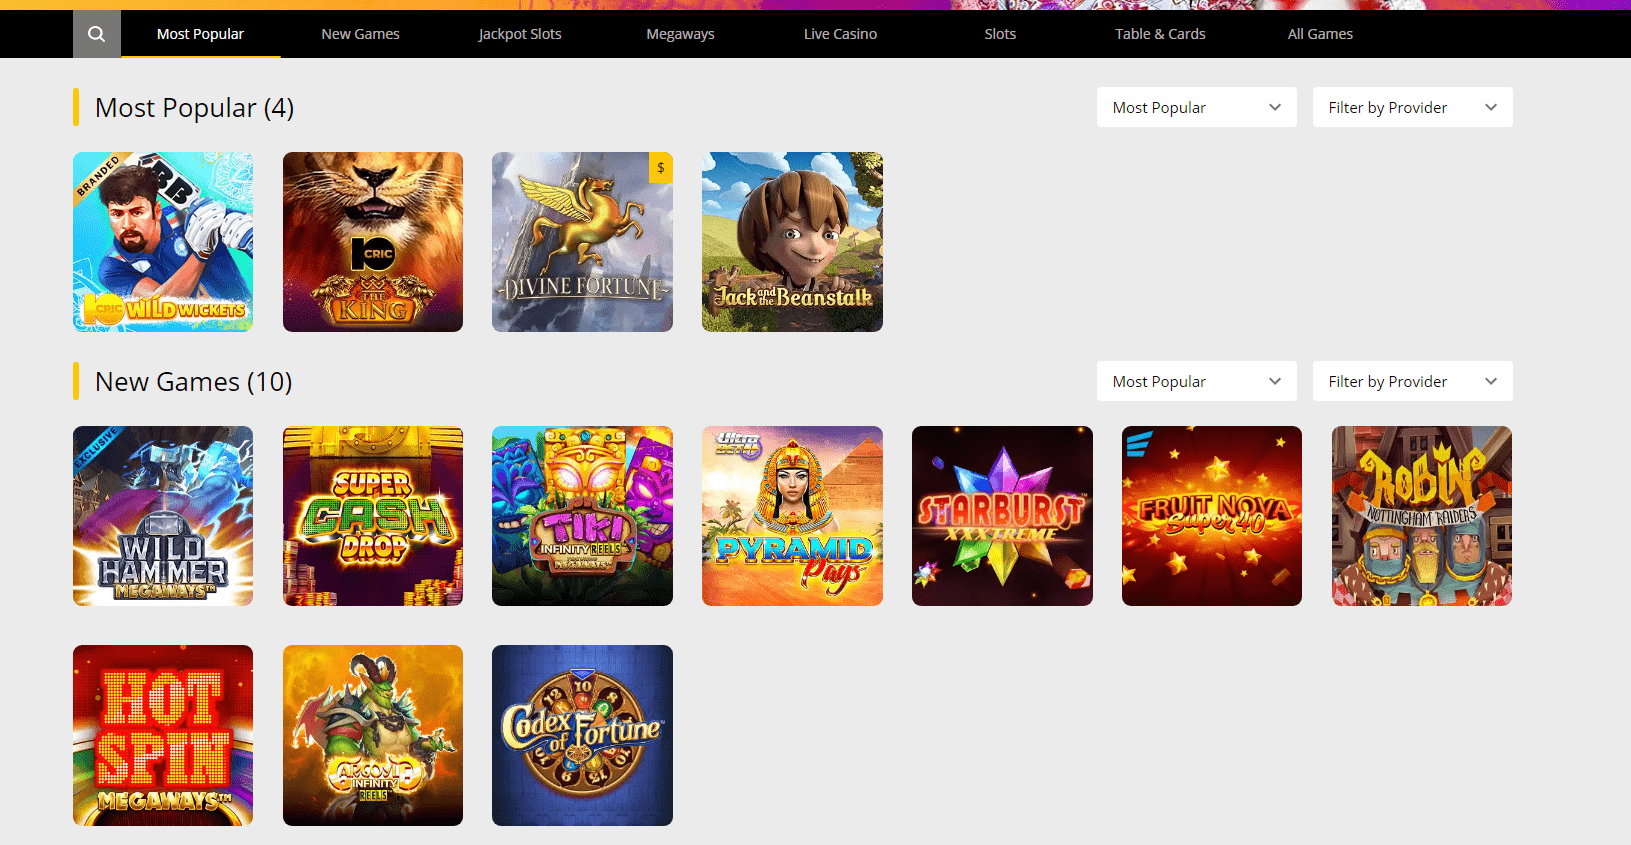1631x845 pixels.
Task: Switch to the Slots tab
Action: (1000, 34)
